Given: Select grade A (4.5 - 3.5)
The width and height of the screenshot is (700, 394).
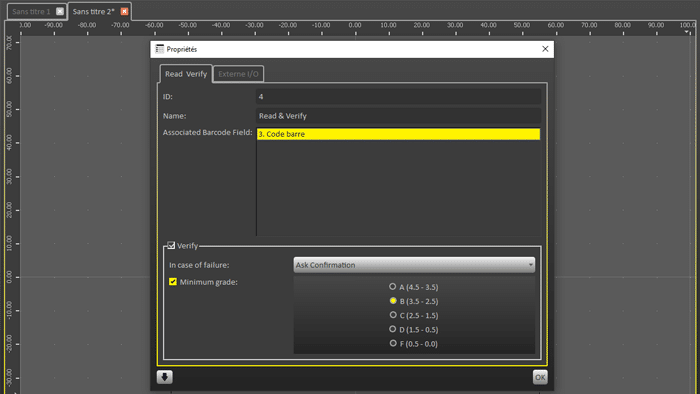Looking at the screenshot, I should click(x=392, y=286).
